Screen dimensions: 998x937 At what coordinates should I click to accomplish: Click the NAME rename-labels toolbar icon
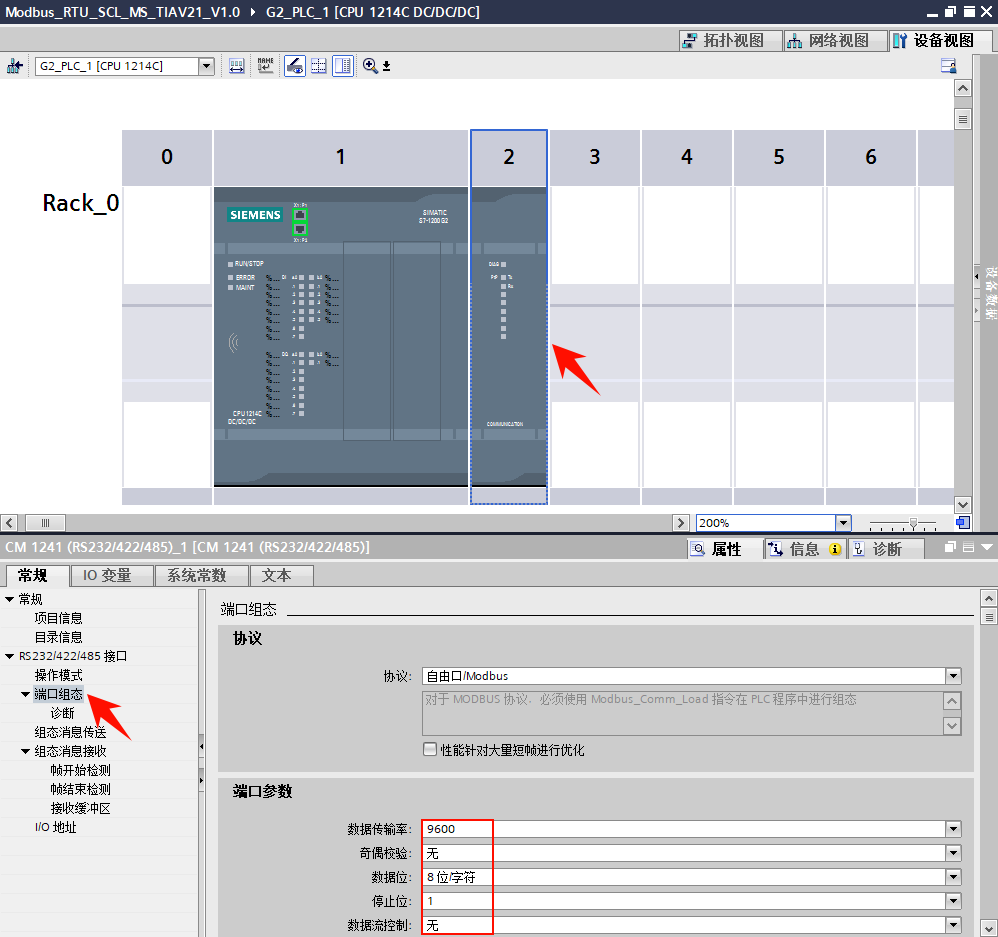[x=265, y=66]
